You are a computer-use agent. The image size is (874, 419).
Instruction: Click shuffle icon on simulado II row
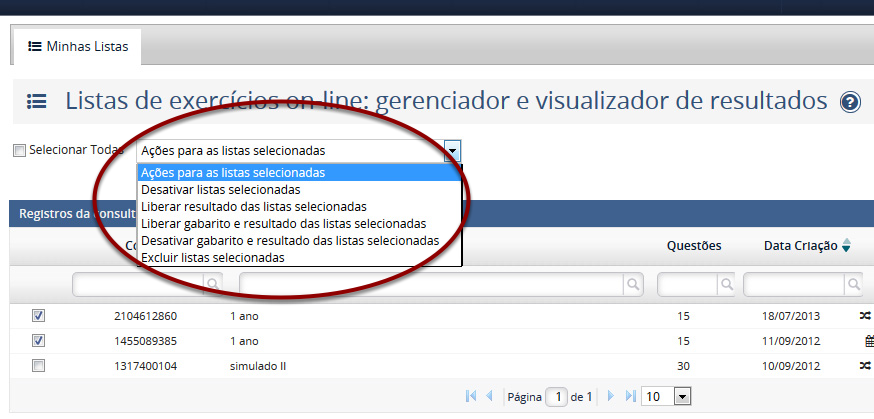pos(865,366)
